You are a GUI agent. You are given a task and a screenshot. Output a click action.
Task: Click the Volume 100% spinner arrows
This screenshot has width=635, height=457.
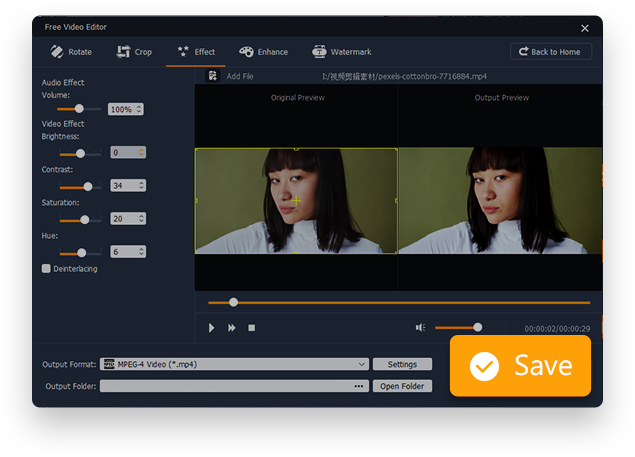click(x=139, y=109)
